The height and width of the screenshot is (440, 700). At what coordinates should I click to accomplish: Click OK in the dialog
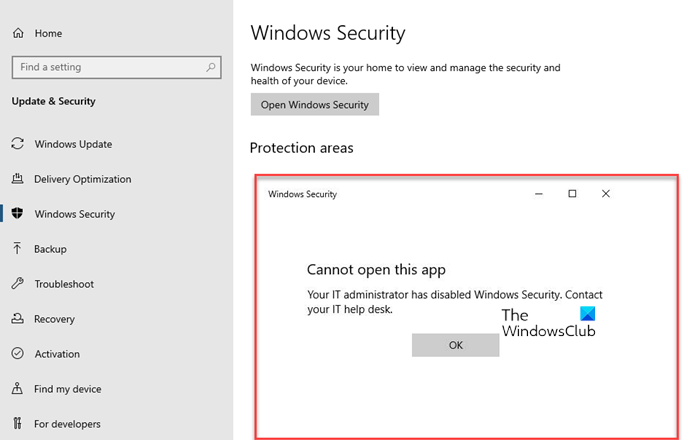(x=455, y=345)
